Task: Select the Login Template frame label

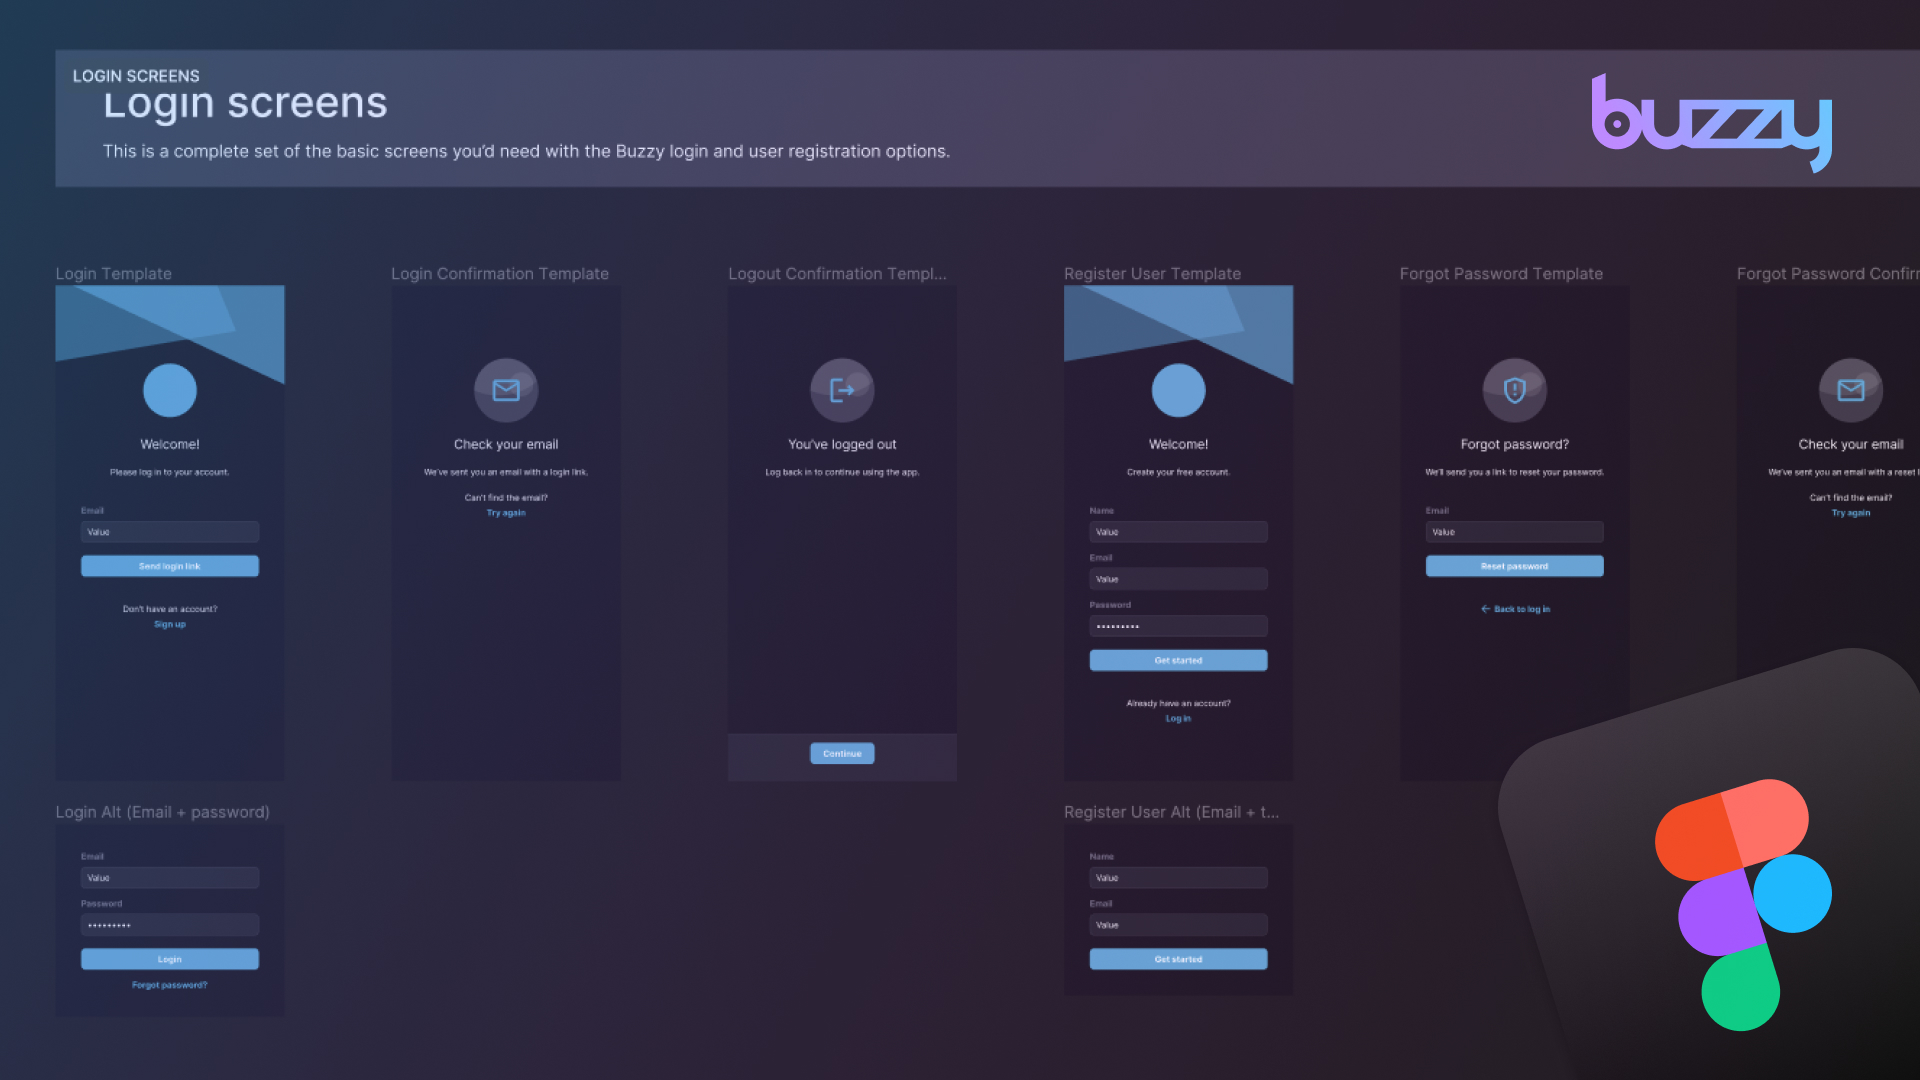Action: [113, 274]
